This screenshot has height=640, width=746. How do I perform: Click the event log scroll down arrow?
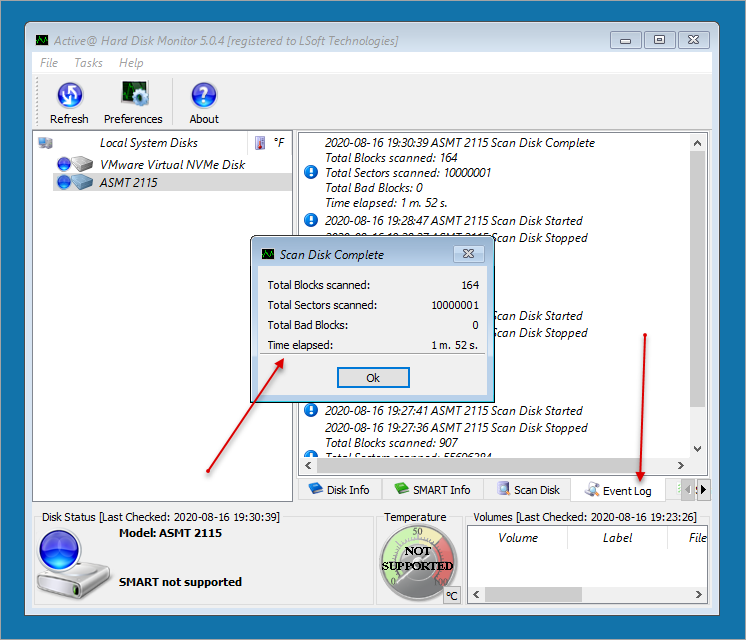(x=697, y=449)
